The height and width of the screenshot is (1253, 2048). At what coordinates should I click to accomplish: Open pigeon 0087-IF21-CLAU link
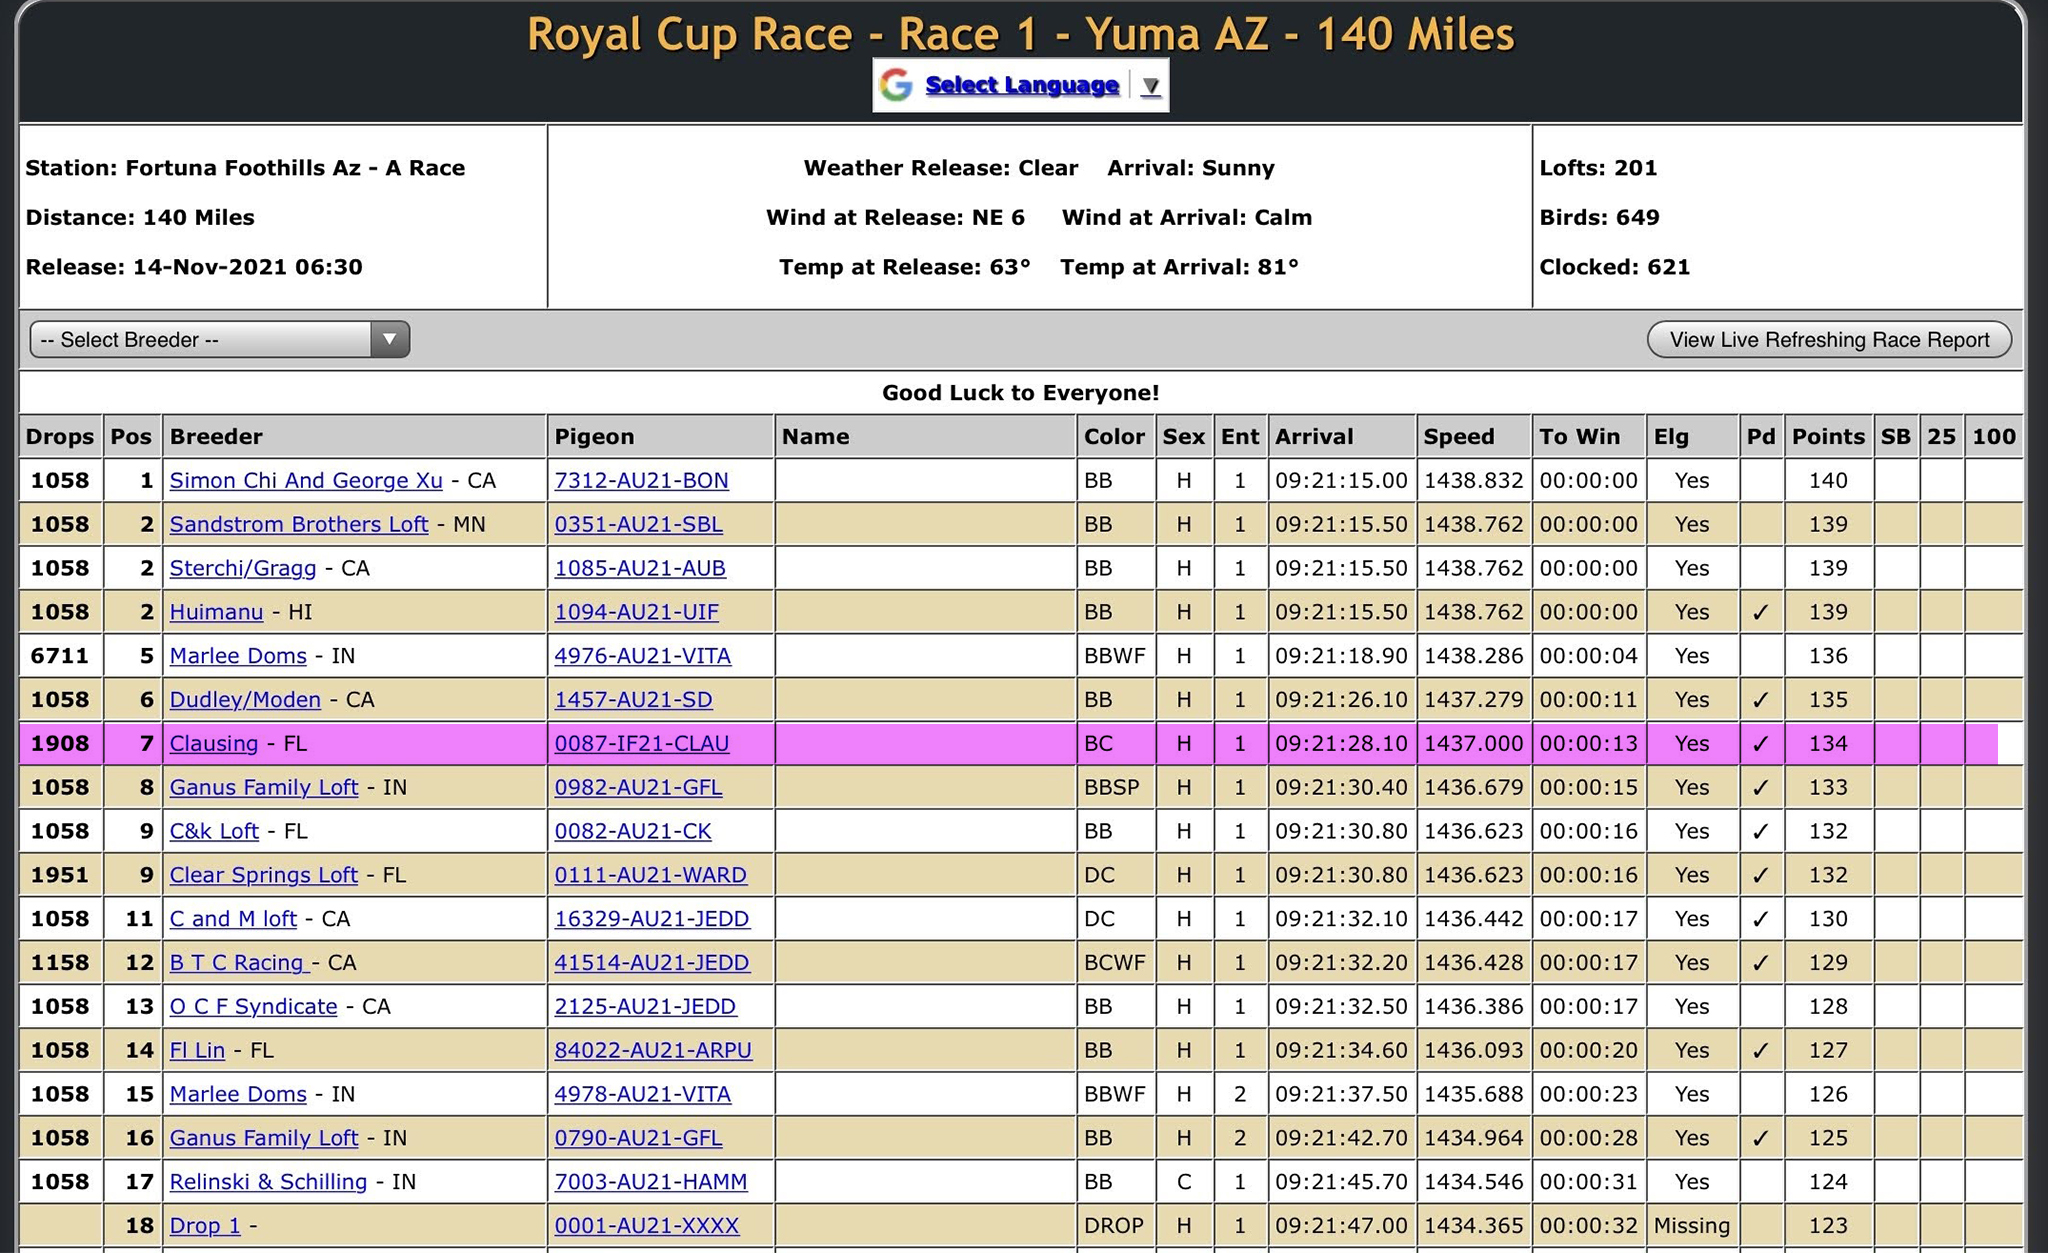641,744
